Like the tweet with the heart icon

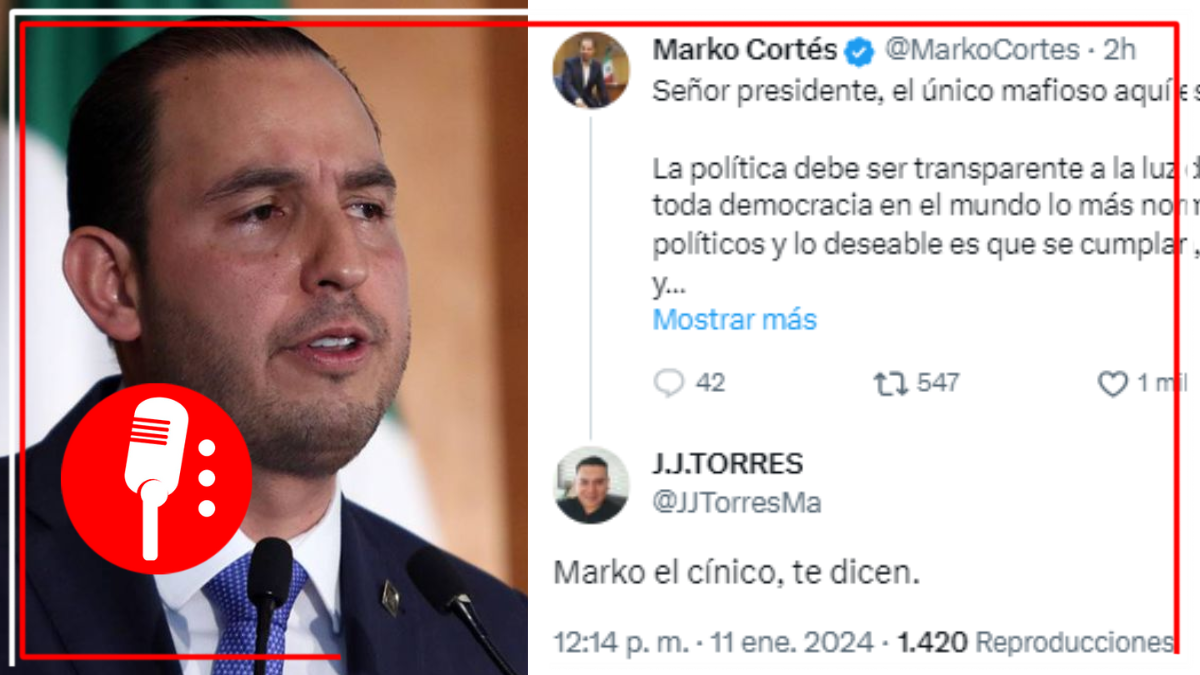click(1113, 384)
